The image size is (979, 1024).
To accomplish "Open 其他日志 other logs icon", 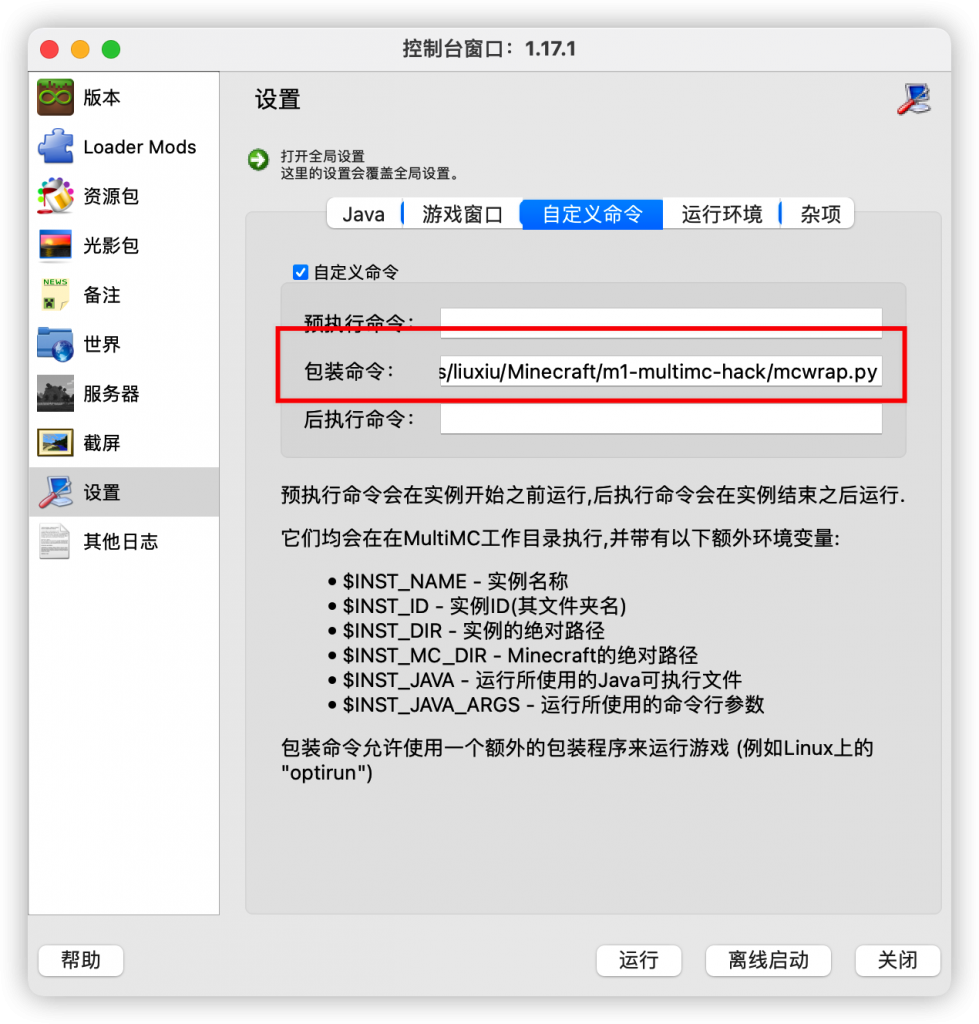I will [56, 541].
